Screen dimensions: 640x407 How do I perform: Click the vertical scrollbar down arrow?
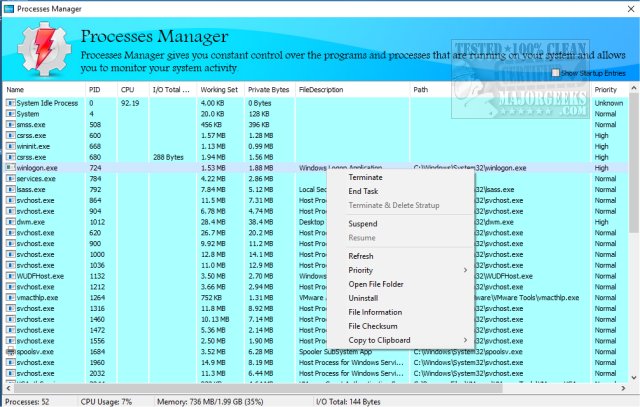click(634, 377)
